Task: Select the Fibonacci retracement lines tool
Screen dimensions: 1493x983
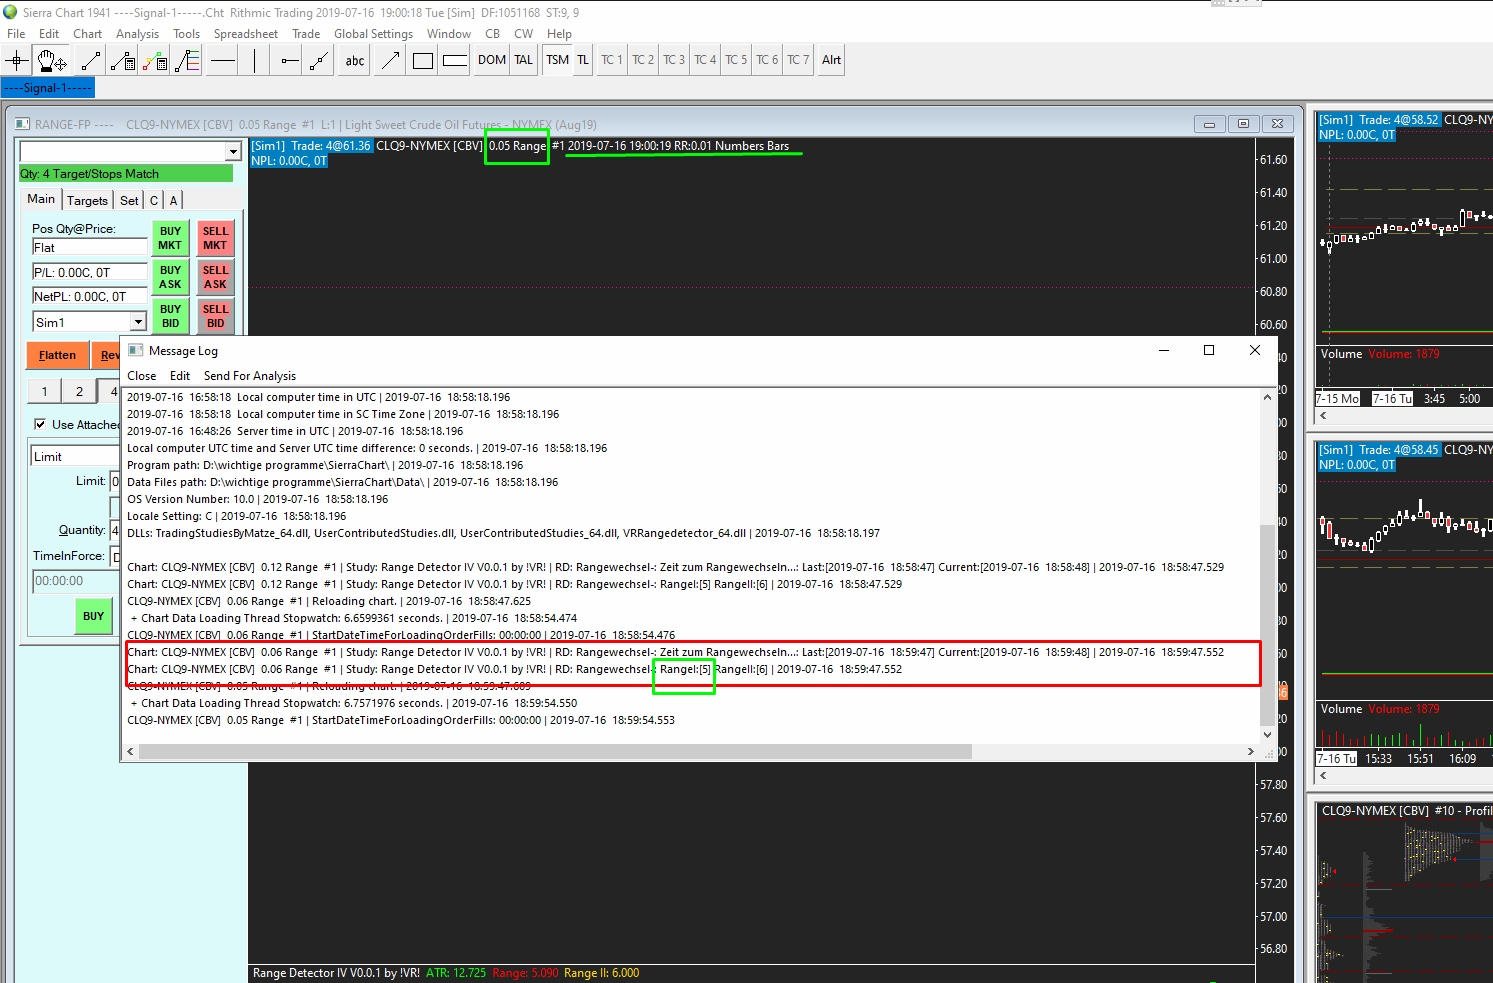Action: [x=187, y=61]
